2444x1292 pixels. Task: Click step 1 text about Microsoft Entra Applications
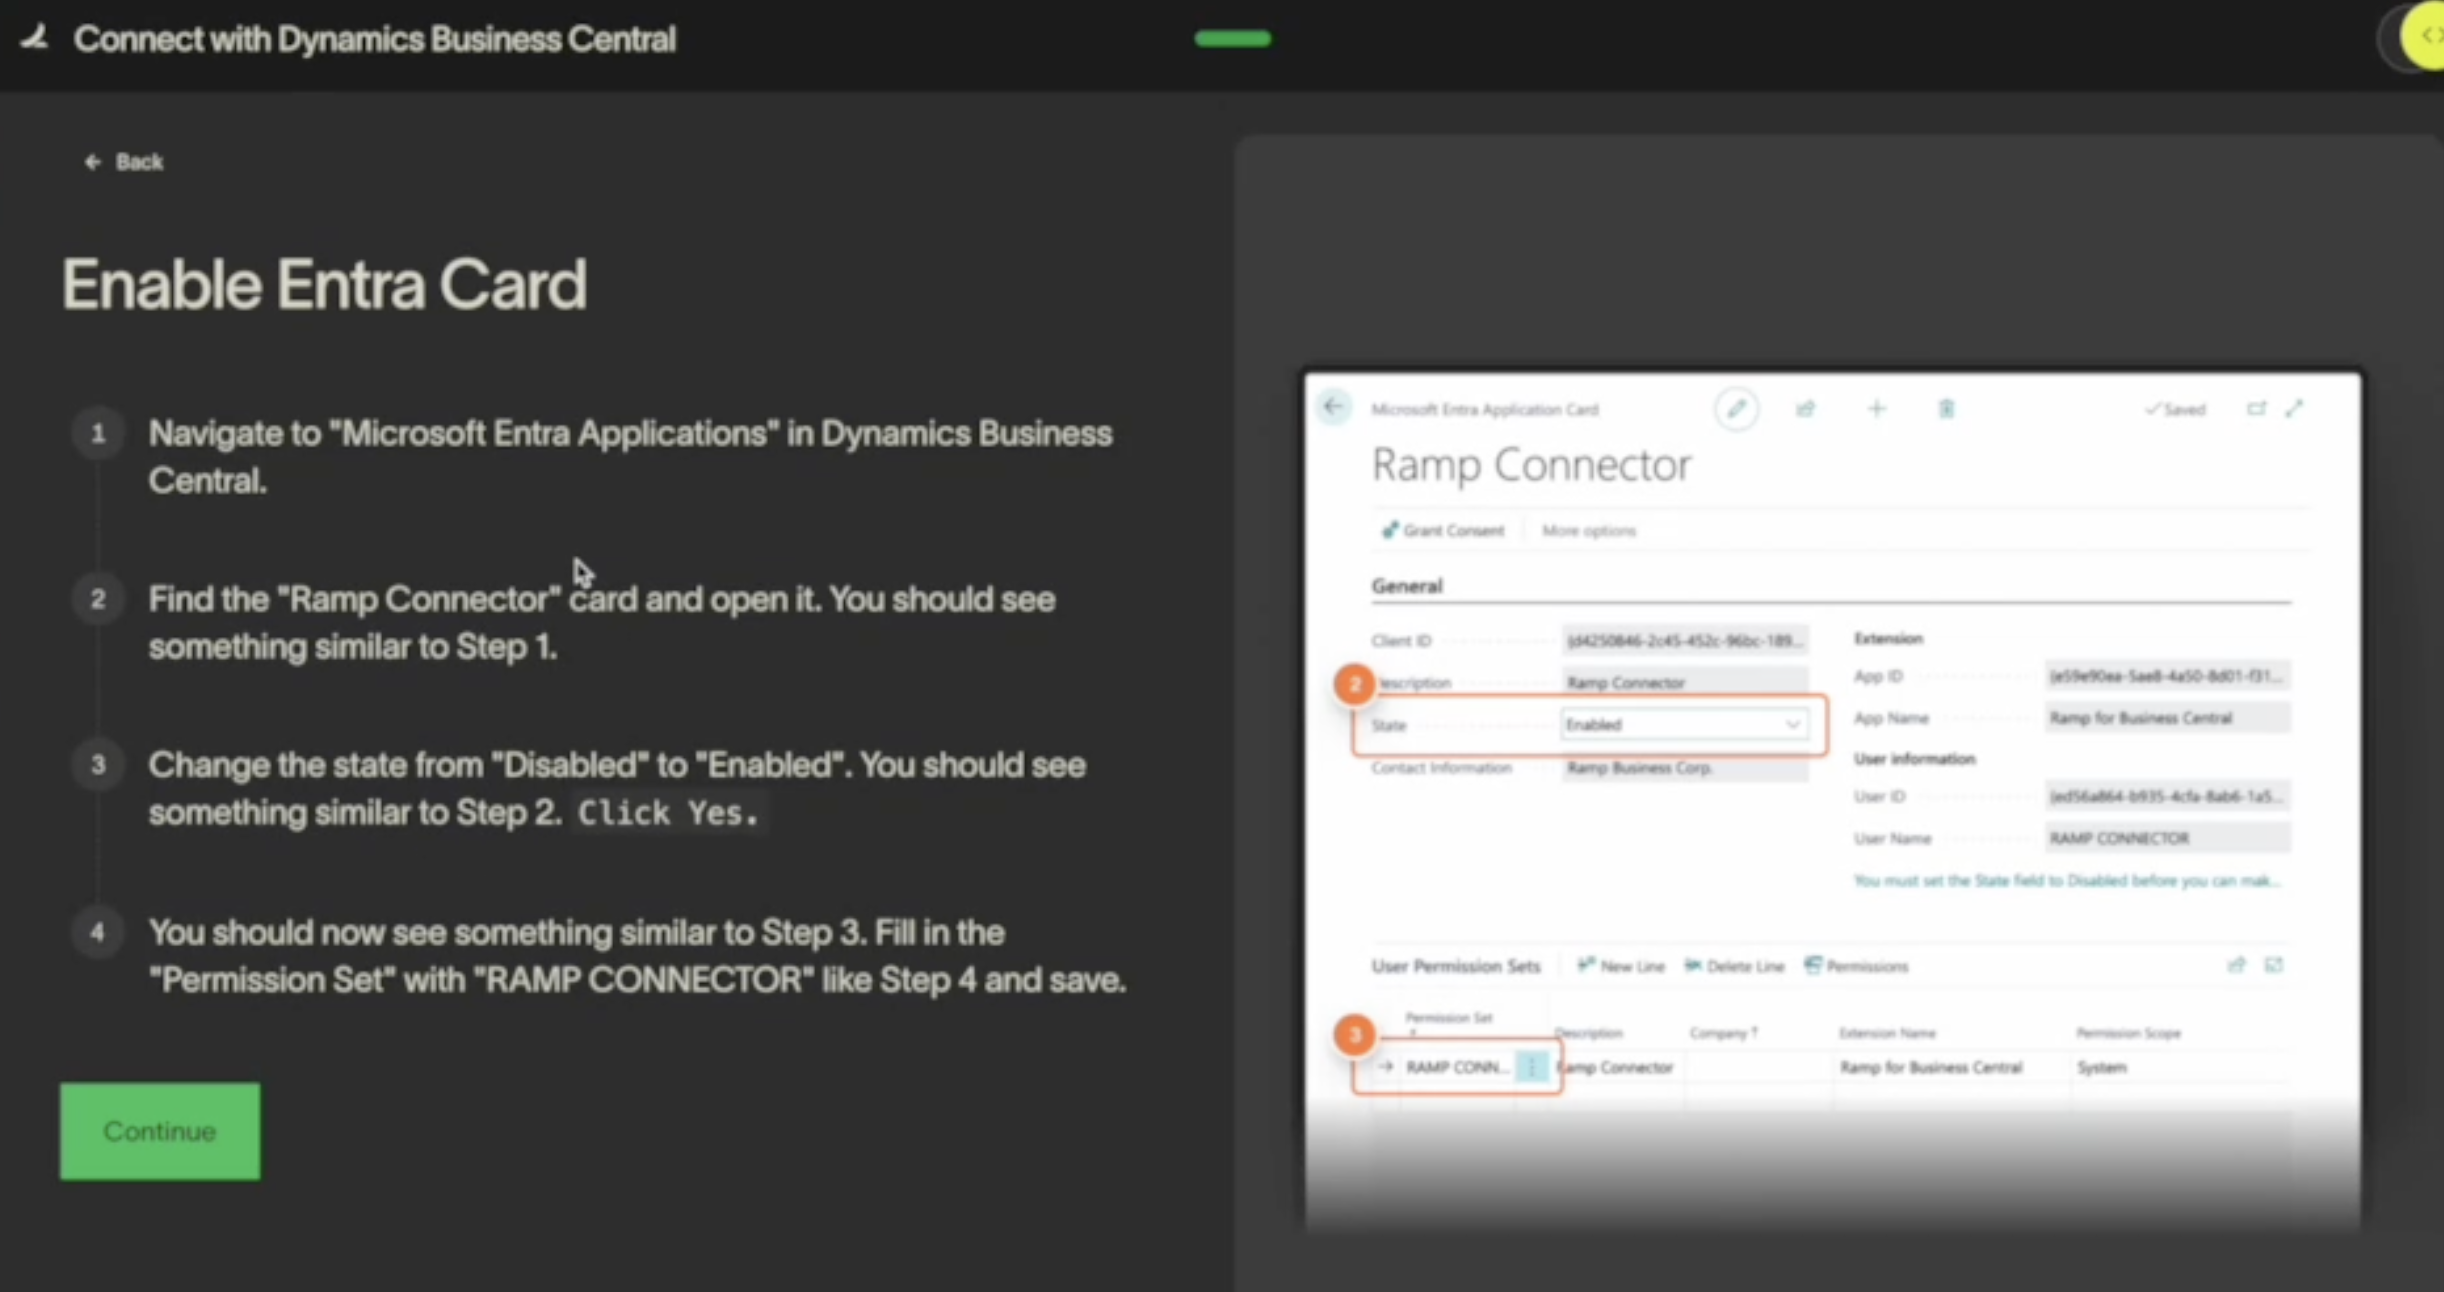click(631, 457)
